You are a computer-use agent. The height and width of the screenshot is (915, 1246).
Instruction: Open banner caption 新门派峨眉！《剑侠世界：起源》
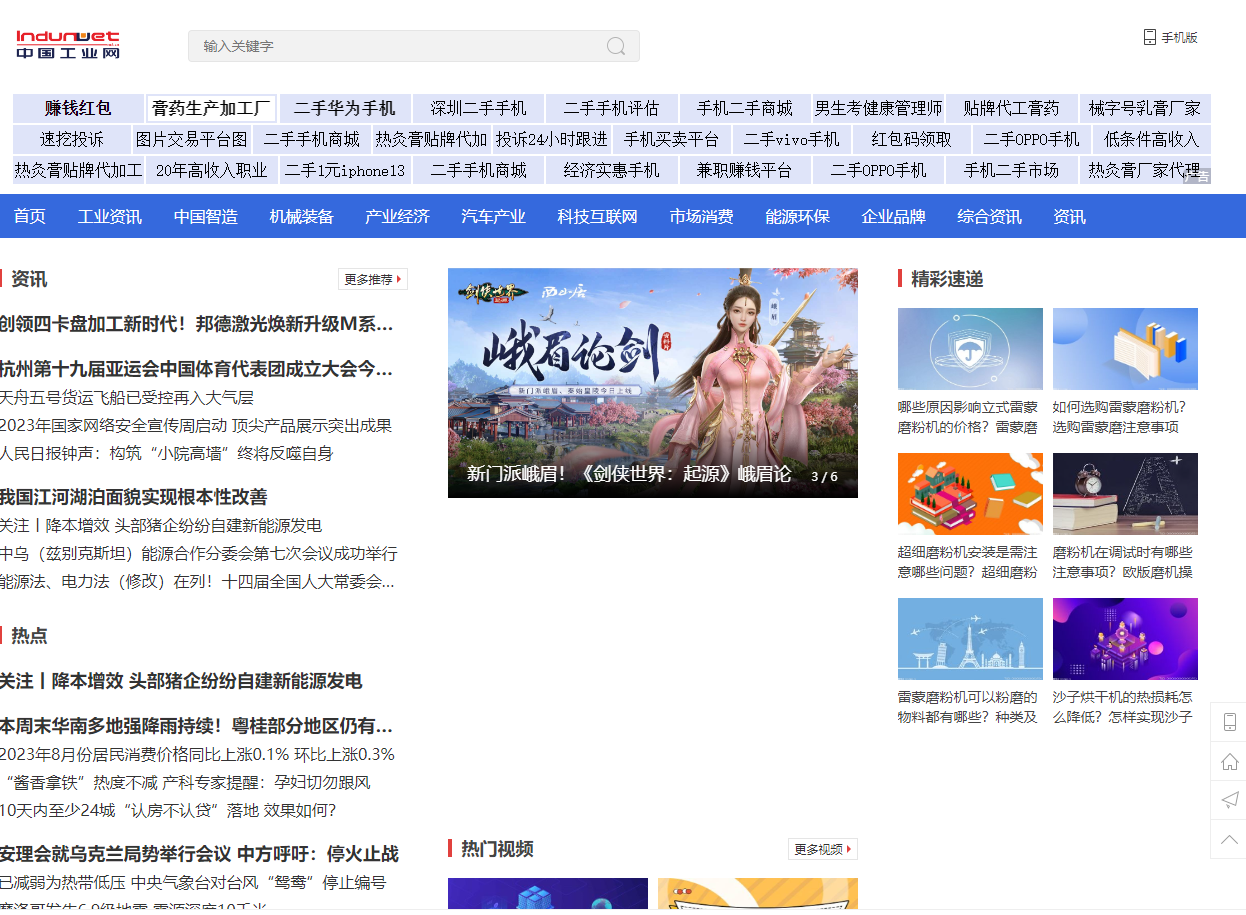tap(629, 475)
